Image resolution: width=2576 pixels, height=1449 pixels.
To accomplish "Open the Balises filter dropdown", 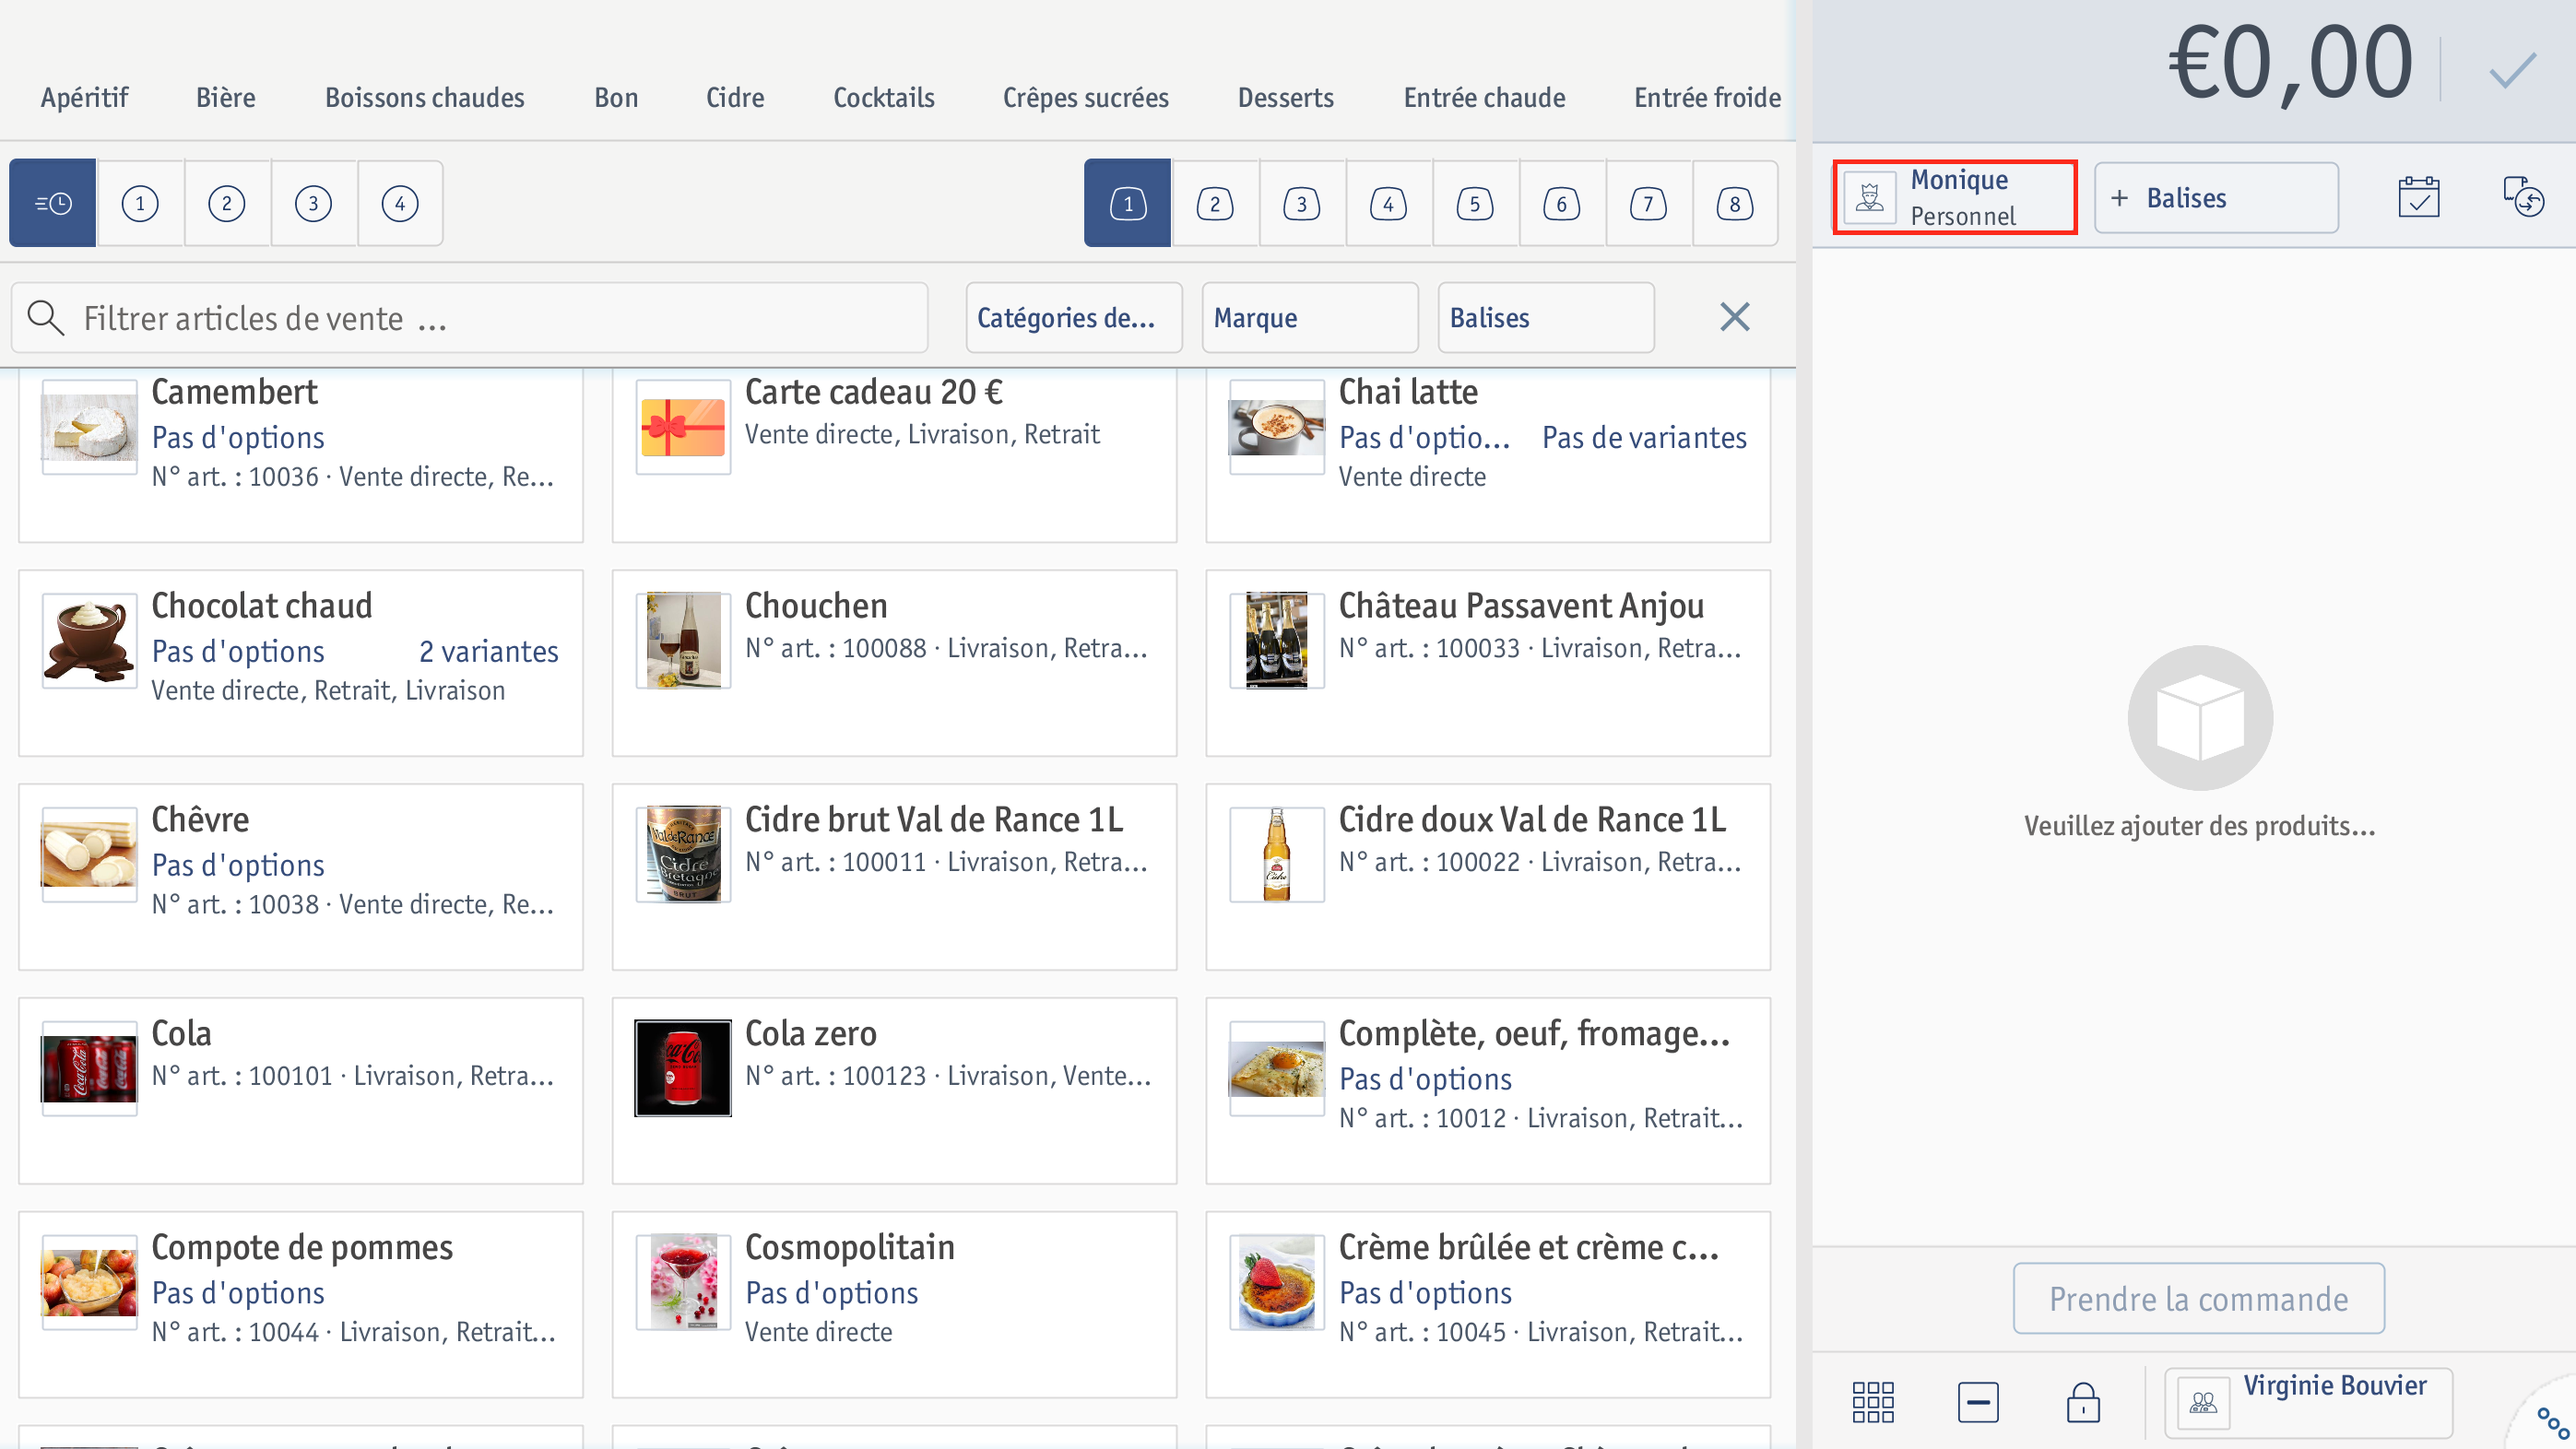I will click(1545, 317).
